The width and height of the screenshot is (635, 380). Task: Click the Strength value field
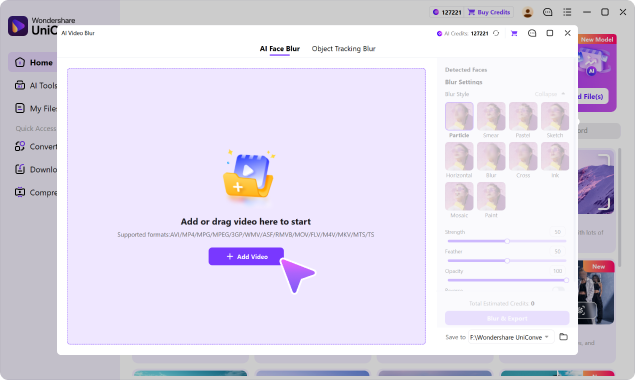[x=558, y=232]
